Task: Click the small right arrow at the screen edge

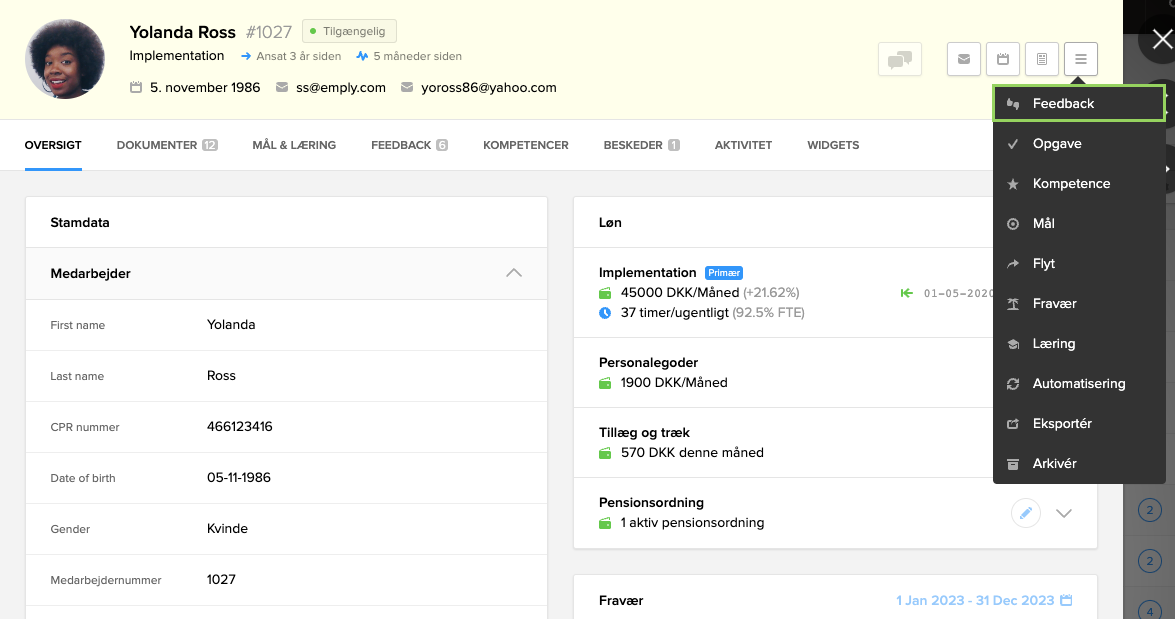Action: [x=1168, y=170]
